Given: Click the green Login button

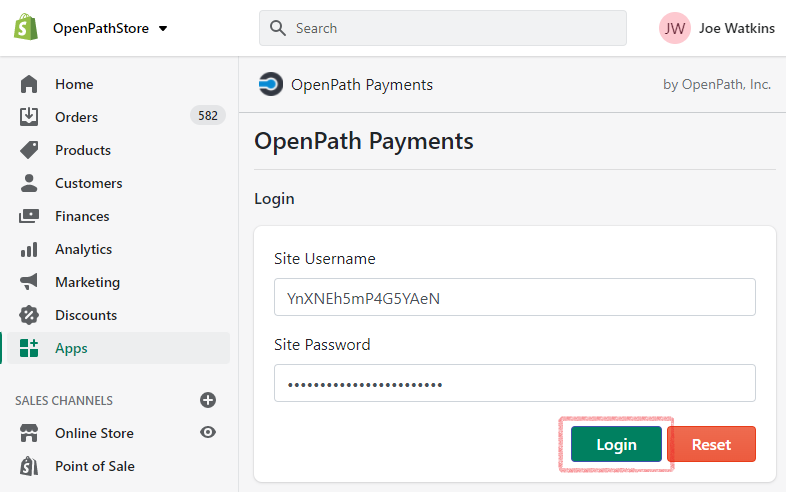Looking at the screenshot, I should click(x=616, y=444).
